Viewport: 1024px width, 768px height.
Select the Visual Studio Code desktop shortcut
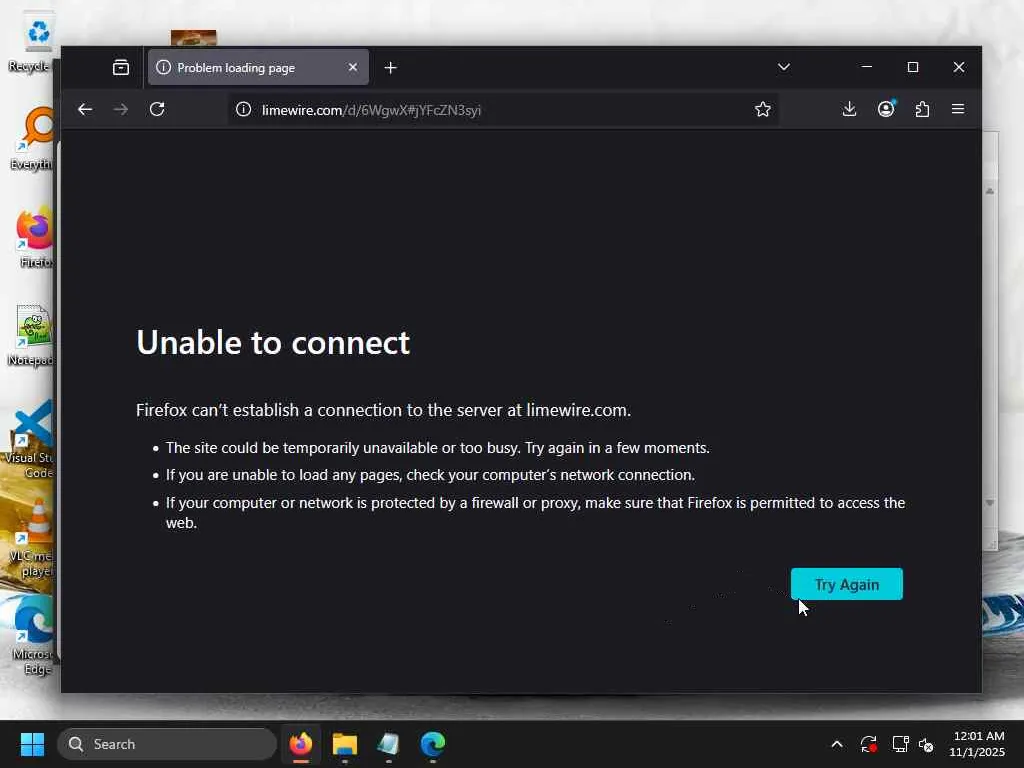tap(31, 440)
